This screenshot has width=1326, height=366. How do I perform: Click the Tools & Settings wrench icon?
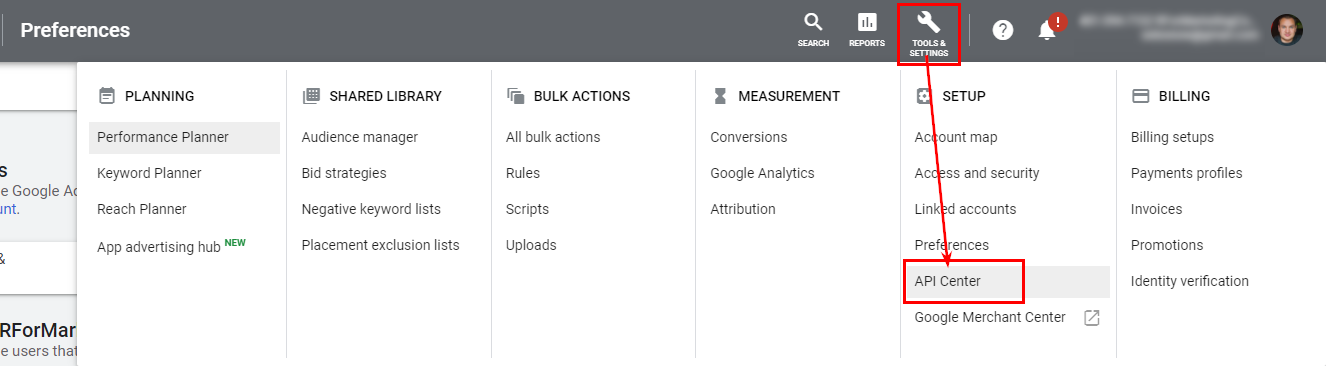click(928, 22)
